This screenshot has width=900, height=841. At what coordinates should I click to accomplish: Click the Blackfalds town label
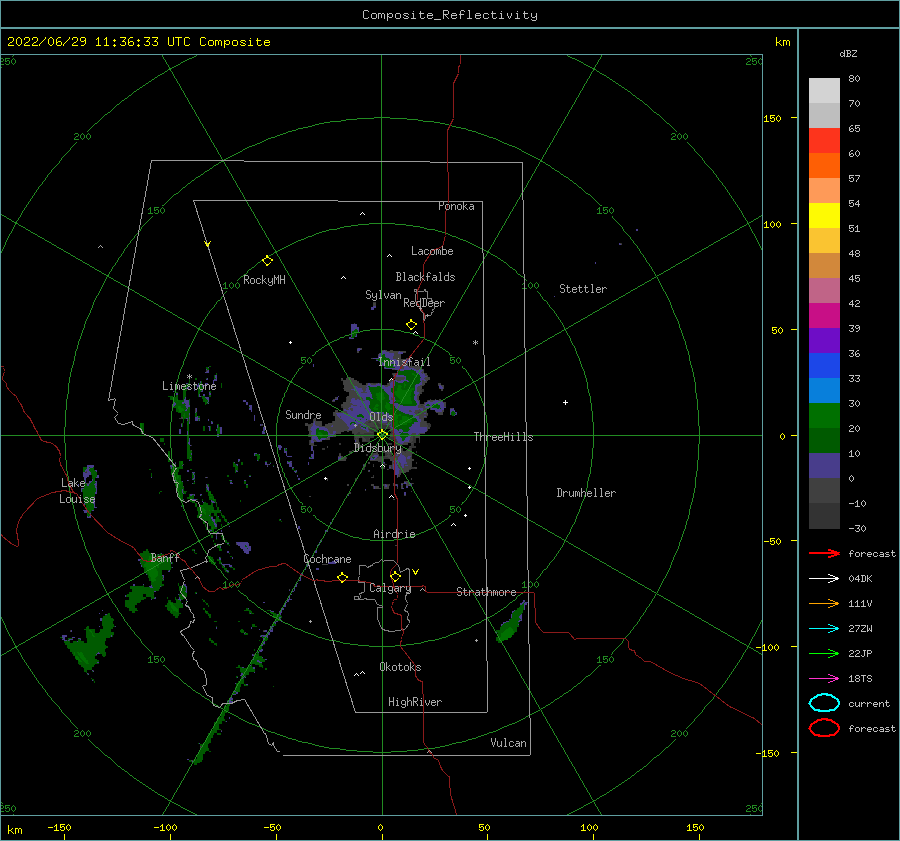425,277
